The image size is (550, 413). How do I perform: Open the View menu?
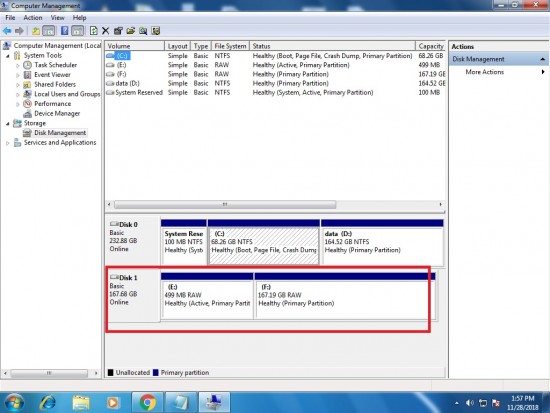[x=57, y=18]
